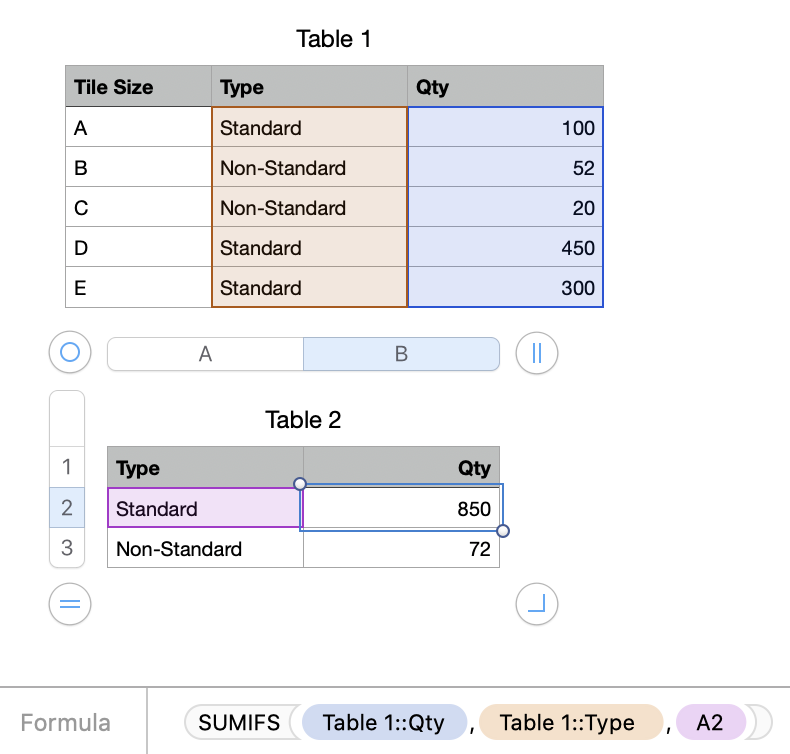Select column A header tab
The width and height of the screenshot is (790, 754).
click(205, 354)
